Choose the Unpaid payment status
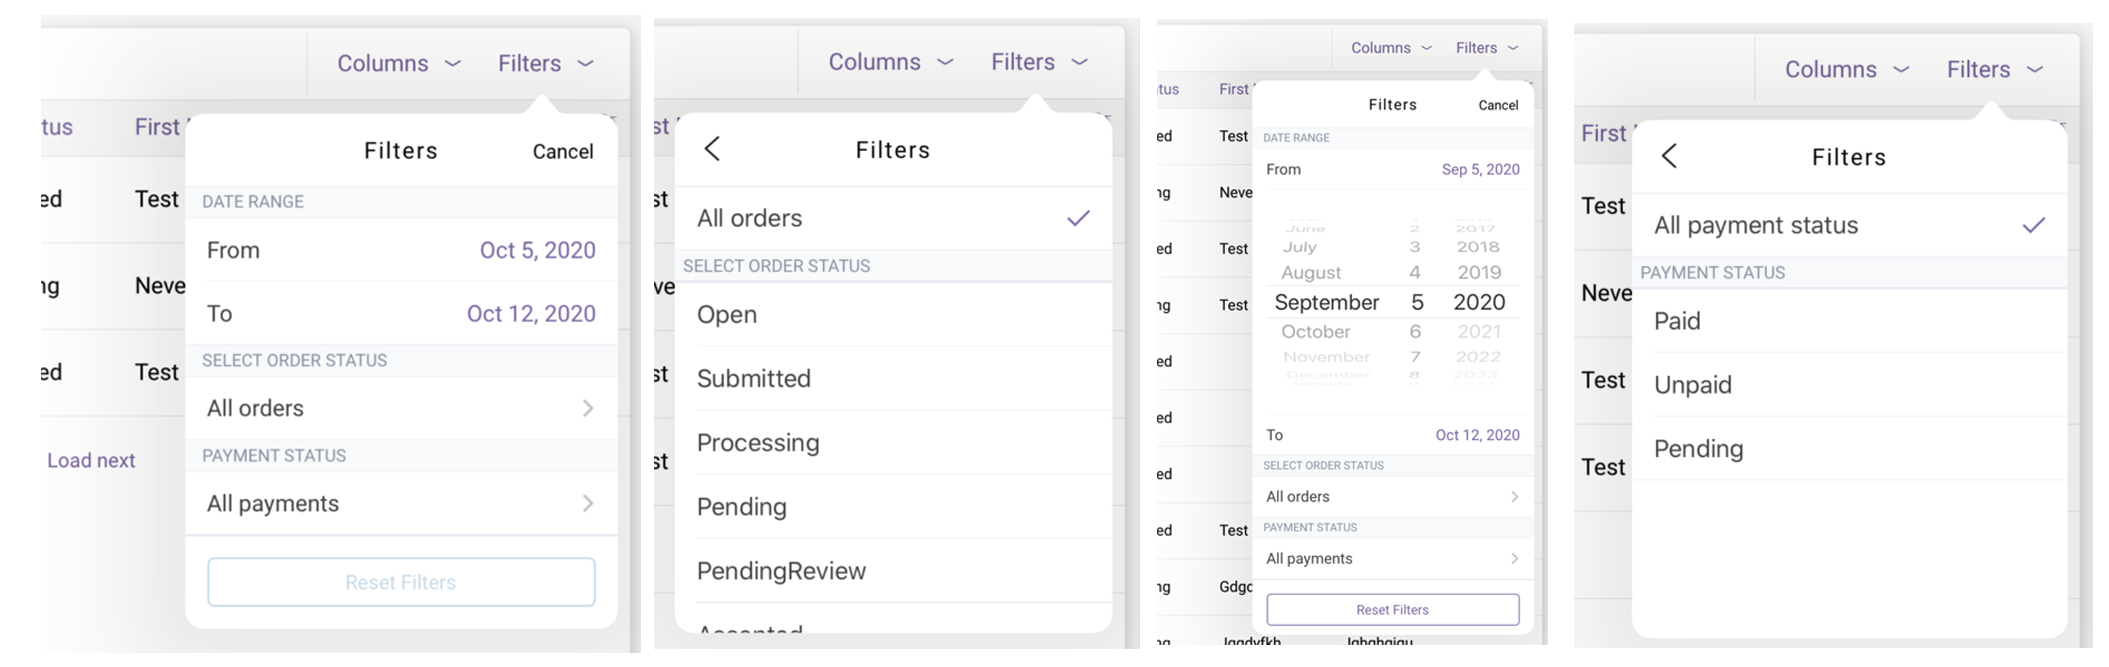This screenshot has width=2109, height=667. 1692,385
